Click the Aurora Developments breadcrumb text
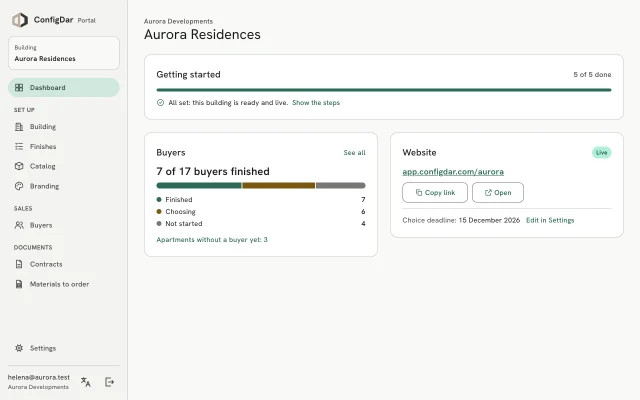640x400 pixels. point(178,21)
